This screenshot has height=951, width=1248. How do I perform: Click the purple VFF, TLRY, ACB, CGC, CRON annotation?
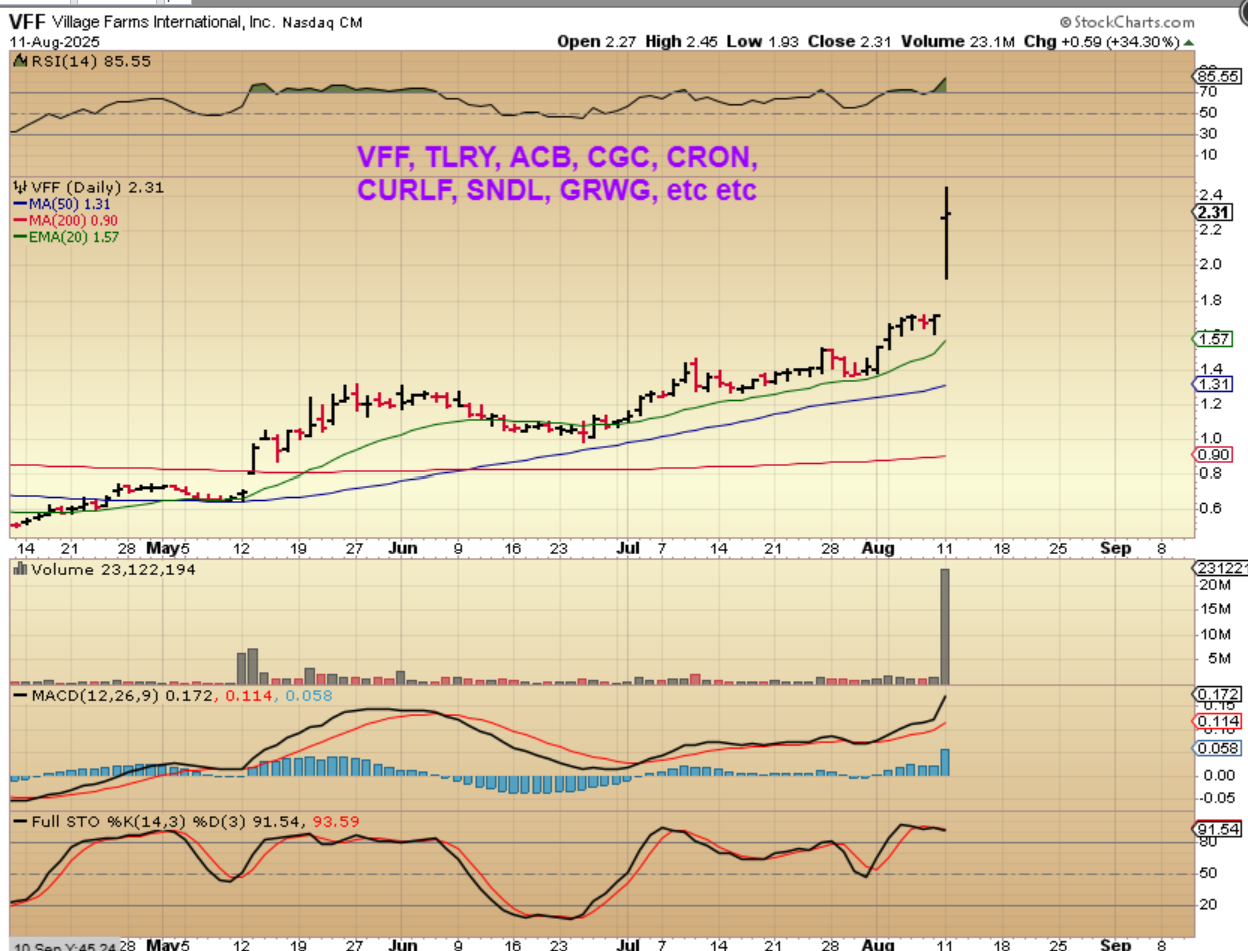[559, 157]
